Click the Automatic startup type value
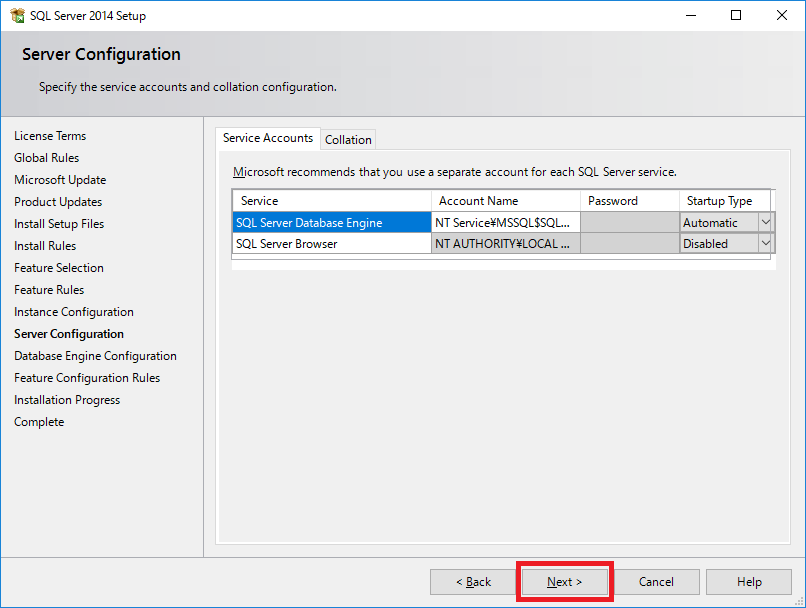 coord(710,223)
